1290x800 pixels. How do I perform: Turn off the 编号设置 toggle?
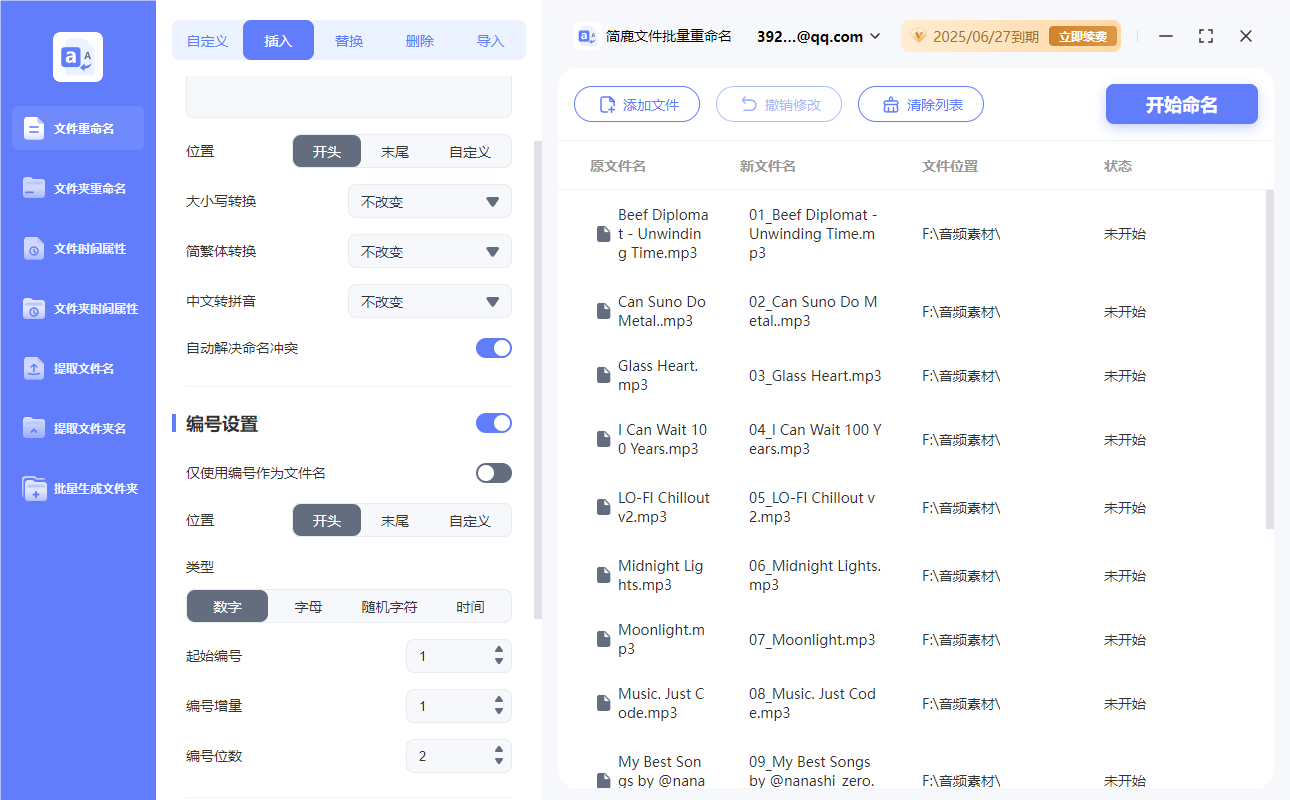coord(493,423)
